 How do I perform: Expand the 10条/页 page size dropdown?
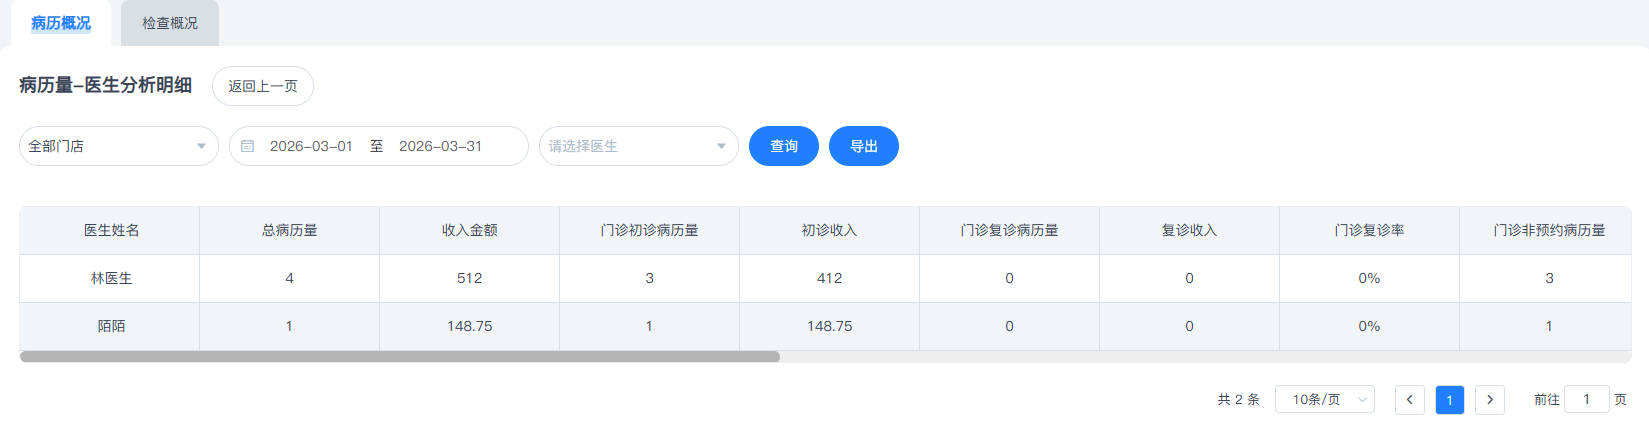tap(1324, 400)
